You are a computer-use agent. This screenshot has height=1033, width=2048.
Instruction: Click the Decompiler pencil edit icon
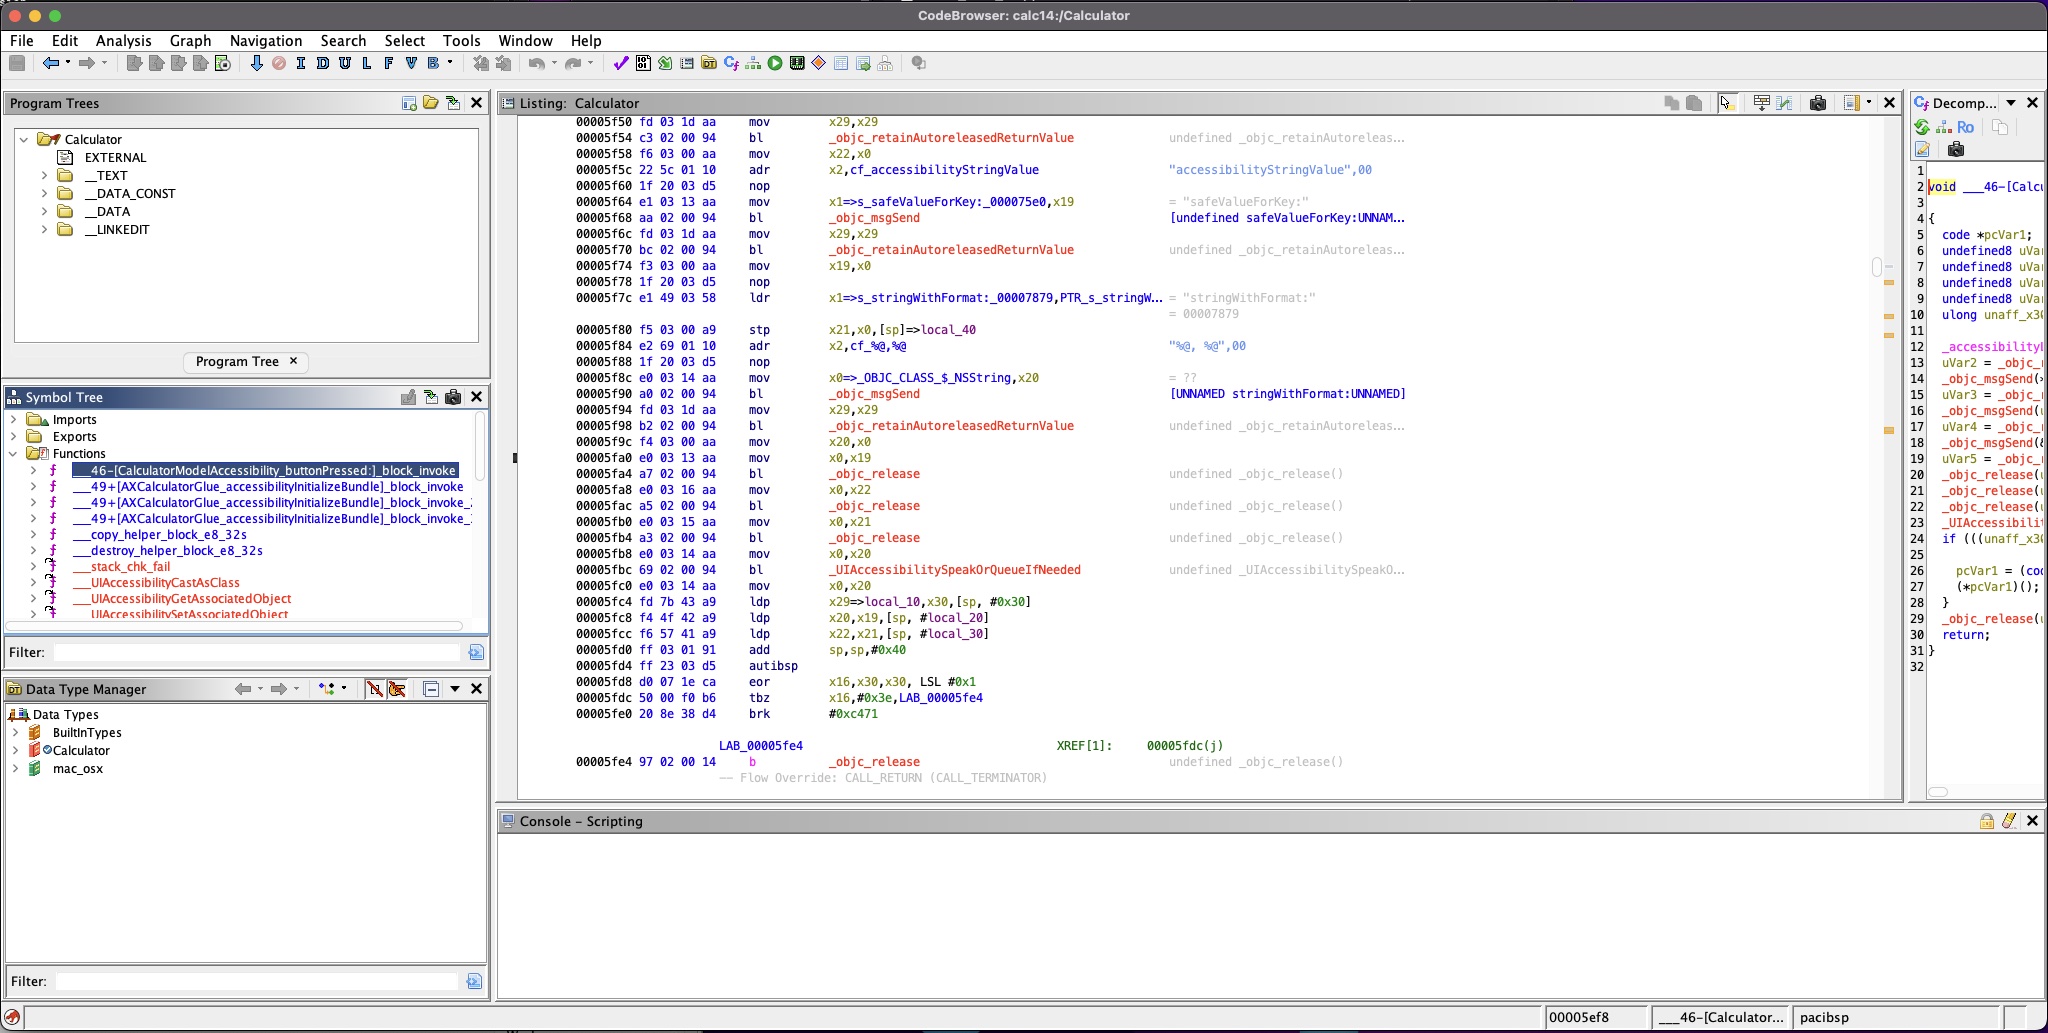(x=1922, y=149)
